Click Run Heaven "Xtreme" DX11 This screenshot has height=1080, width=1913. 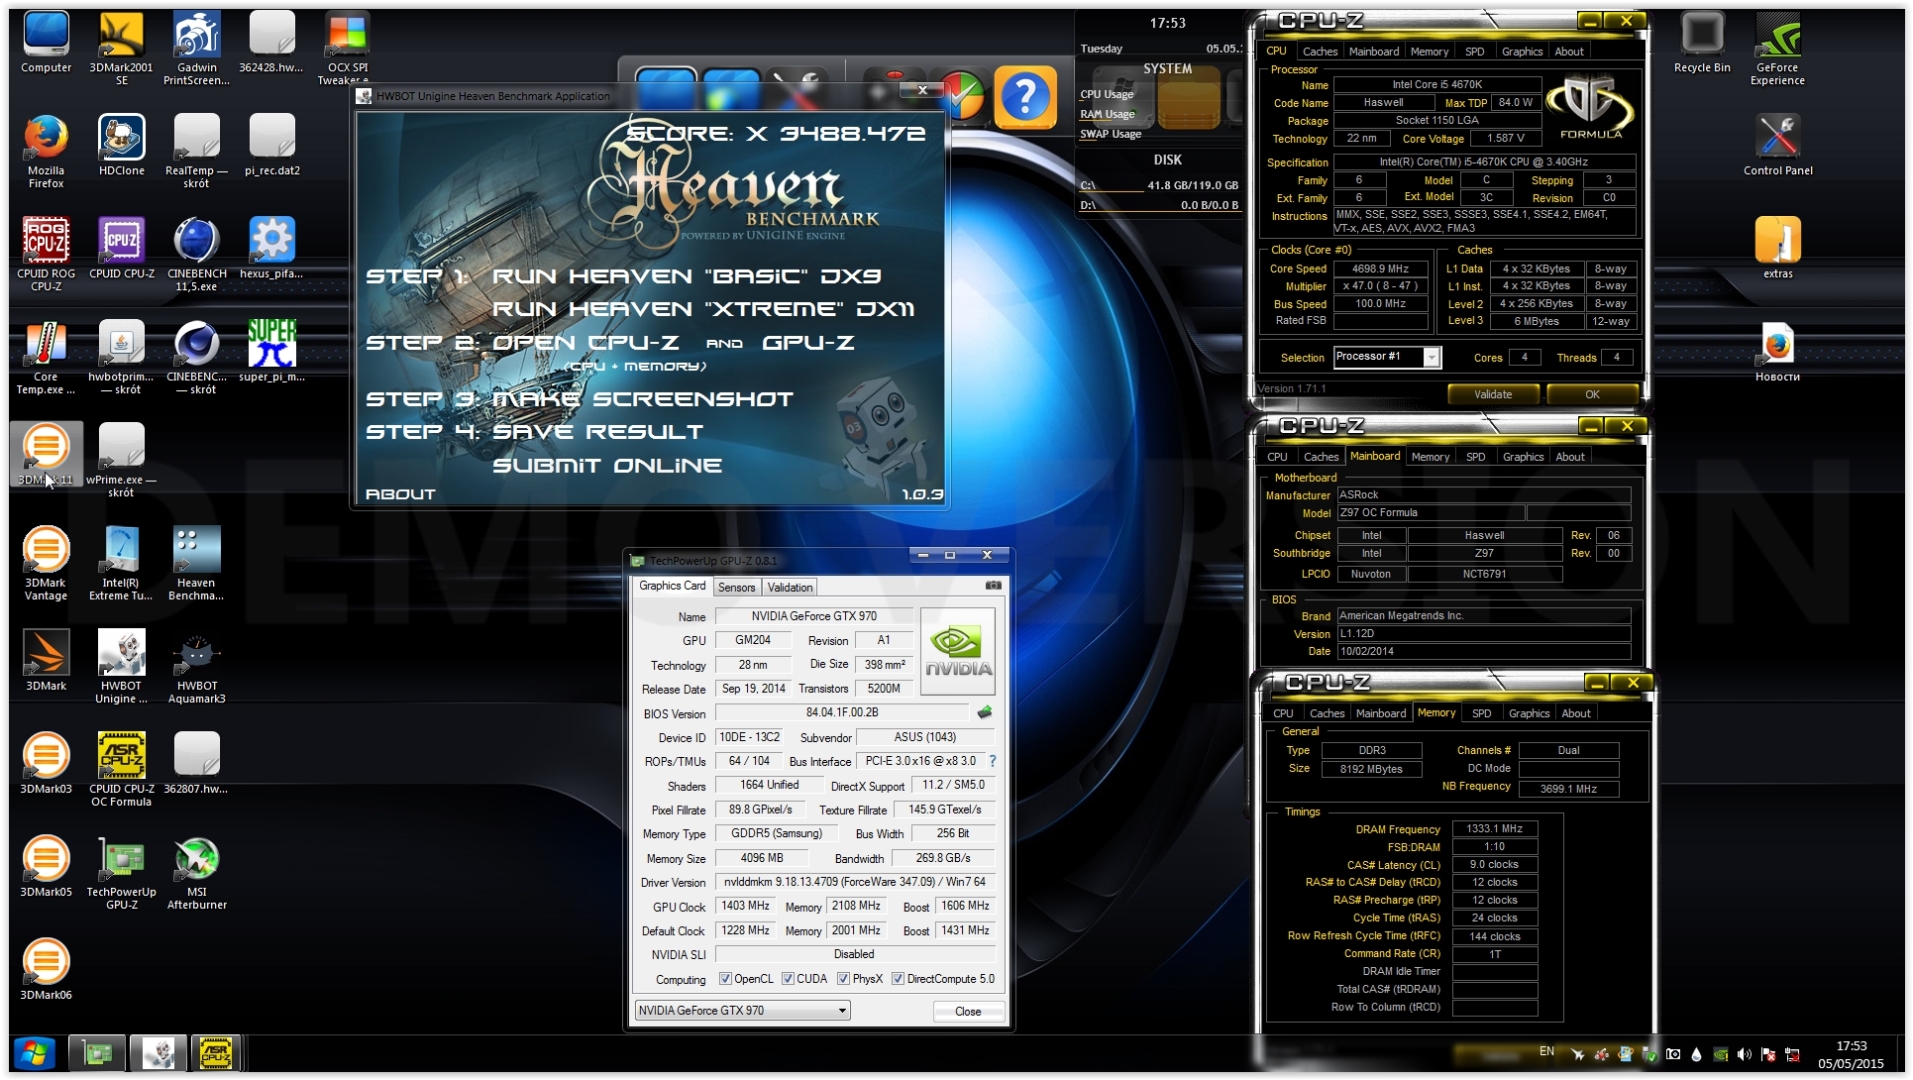pos(703,309)
